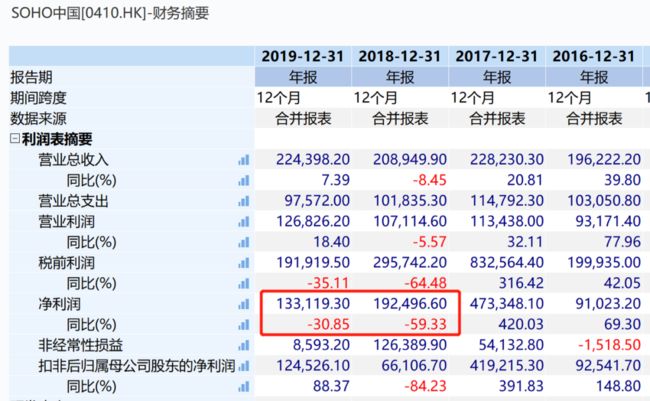The image size is (650, 401).
Task: Click the 年报 cell under 2019-12-31
Action: pyautogui.click(x=303, y=77)
